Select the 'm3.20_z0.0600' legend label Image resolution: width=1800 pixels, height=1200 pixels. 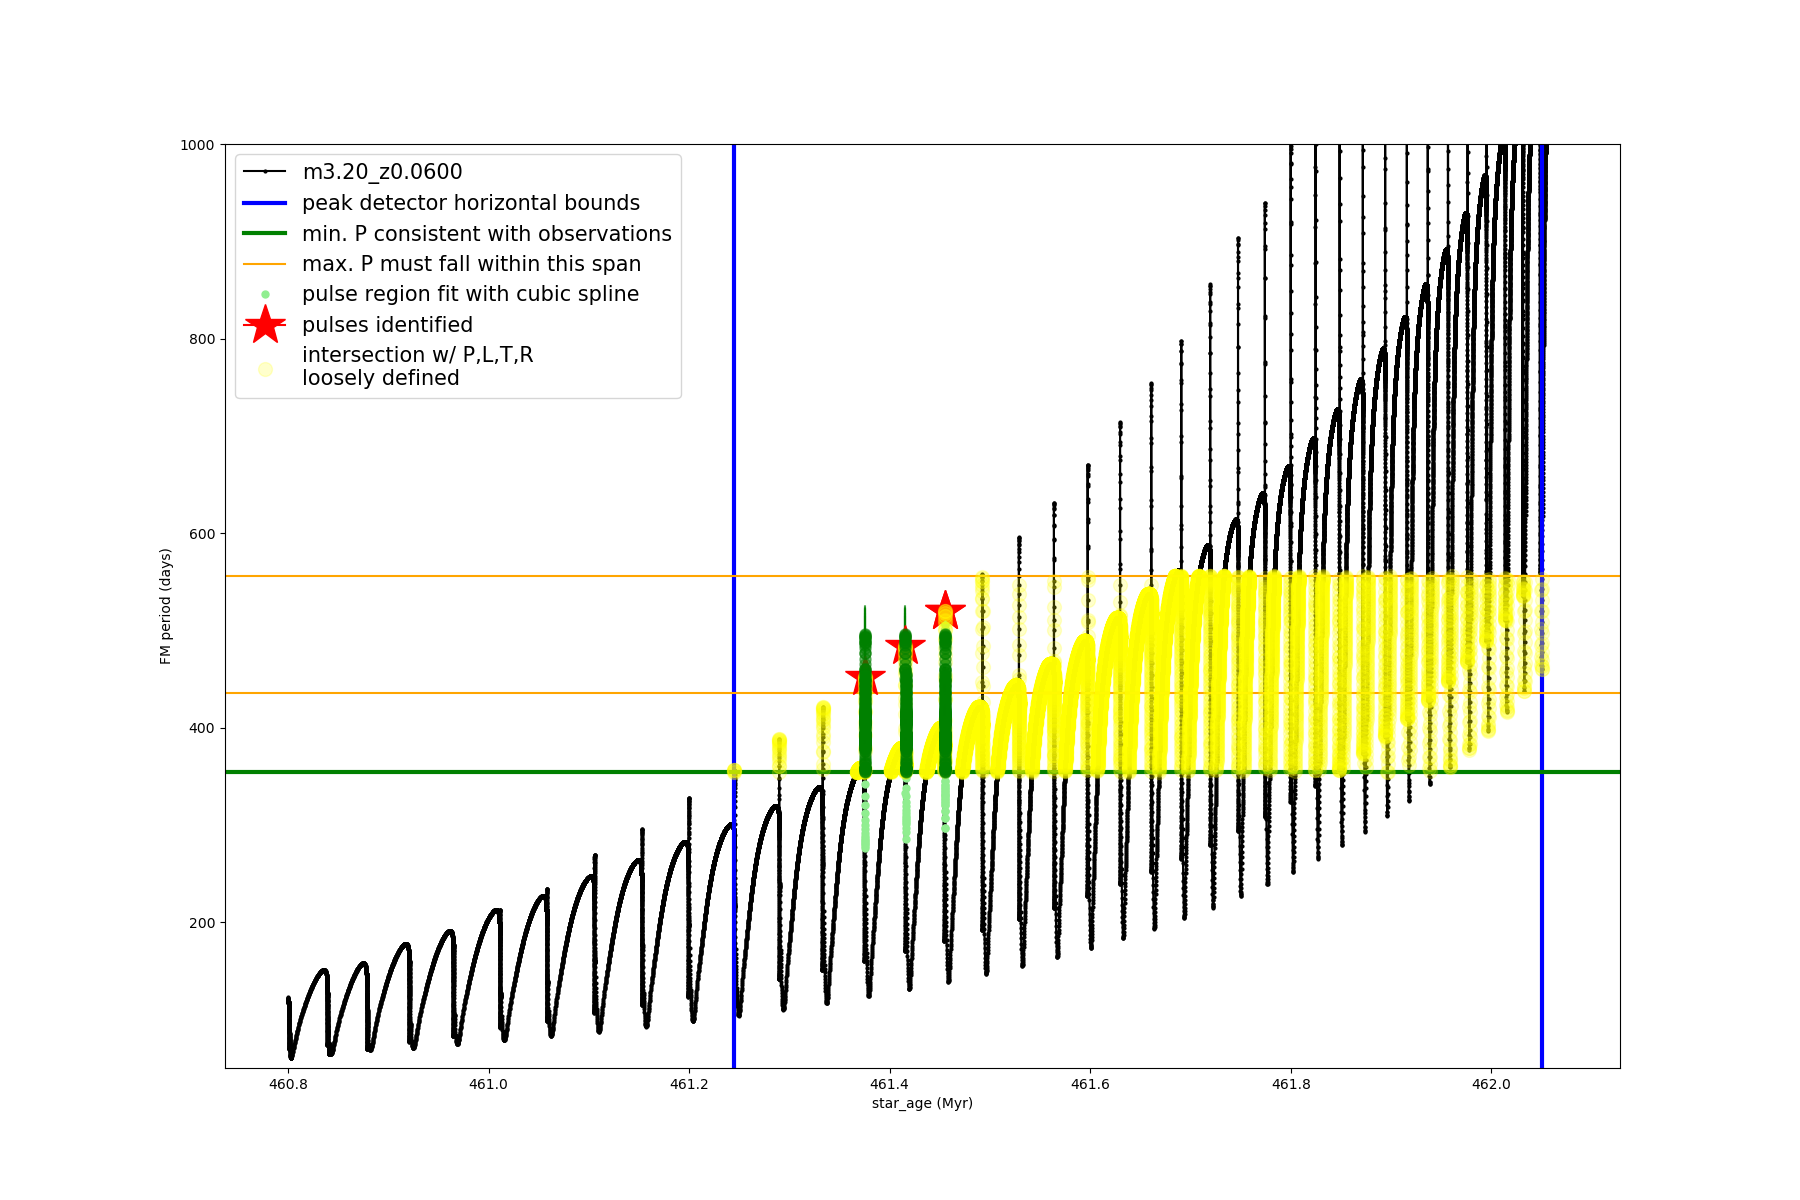[x=382, y=172]
